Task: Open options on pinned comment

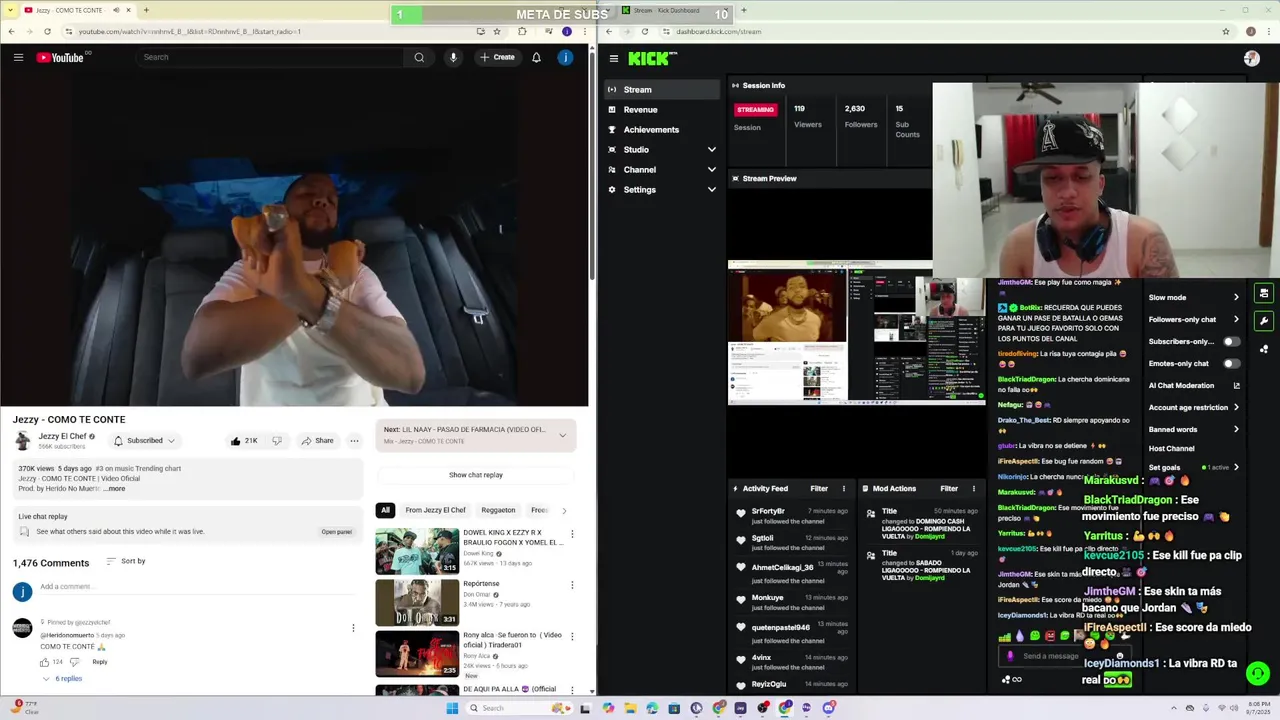Action: point(353,628)
